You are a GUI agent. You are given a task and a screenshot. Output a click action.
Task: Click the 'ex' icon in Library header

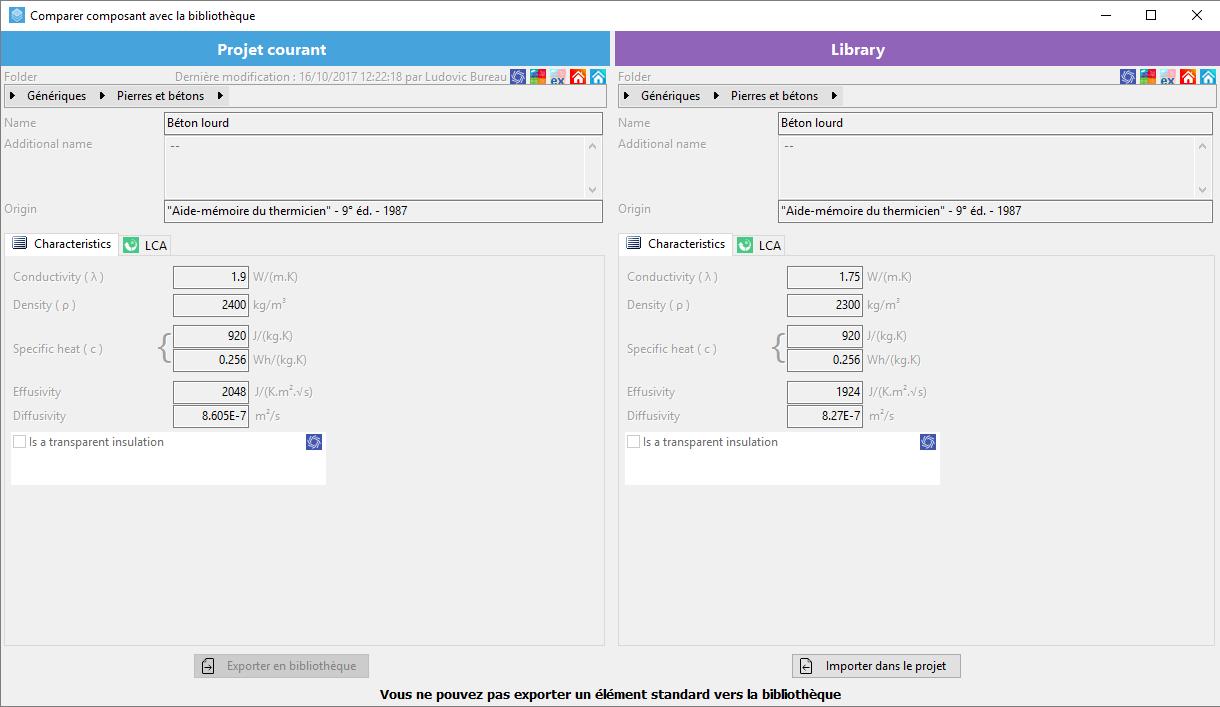point(1168,76)
